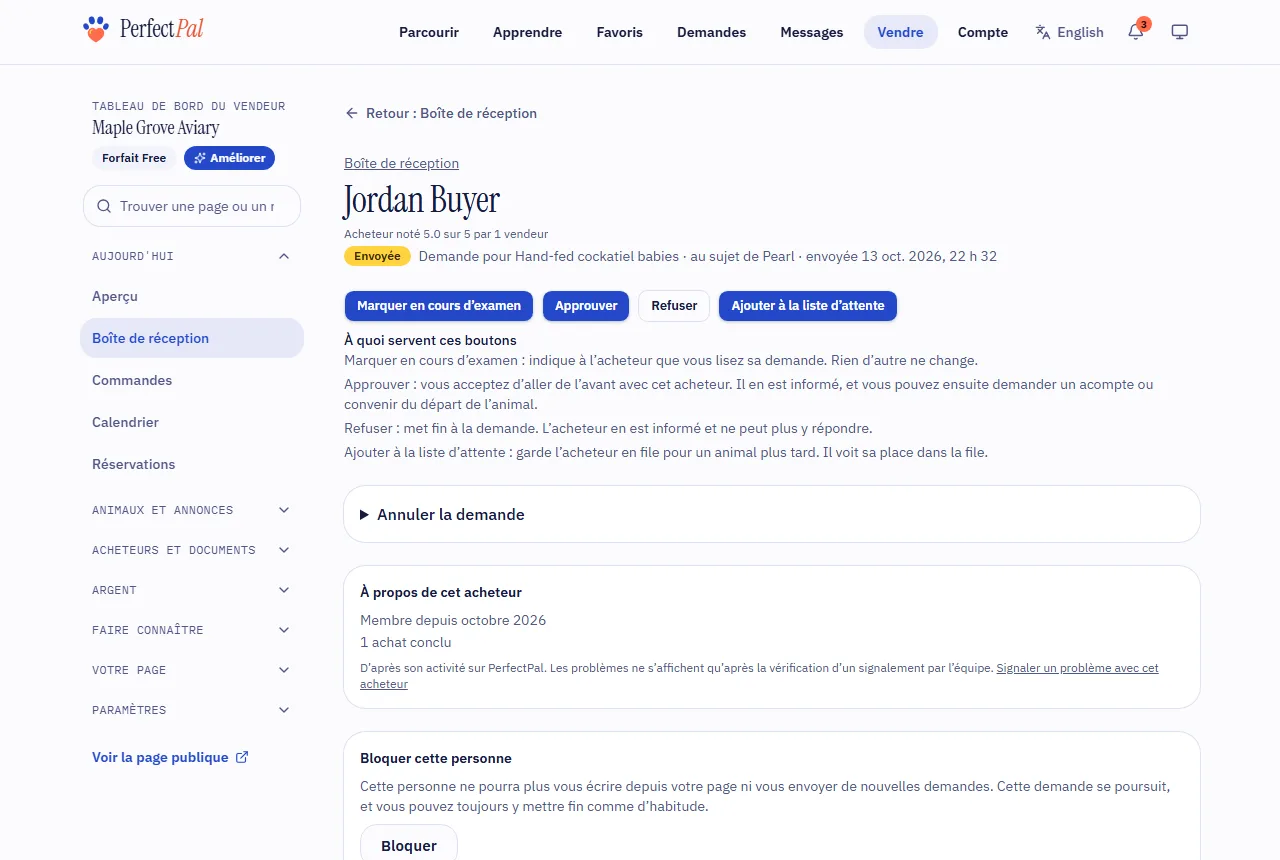The image size is (1280, 860).
Task: Click the Approuver button
Action: 586,306
